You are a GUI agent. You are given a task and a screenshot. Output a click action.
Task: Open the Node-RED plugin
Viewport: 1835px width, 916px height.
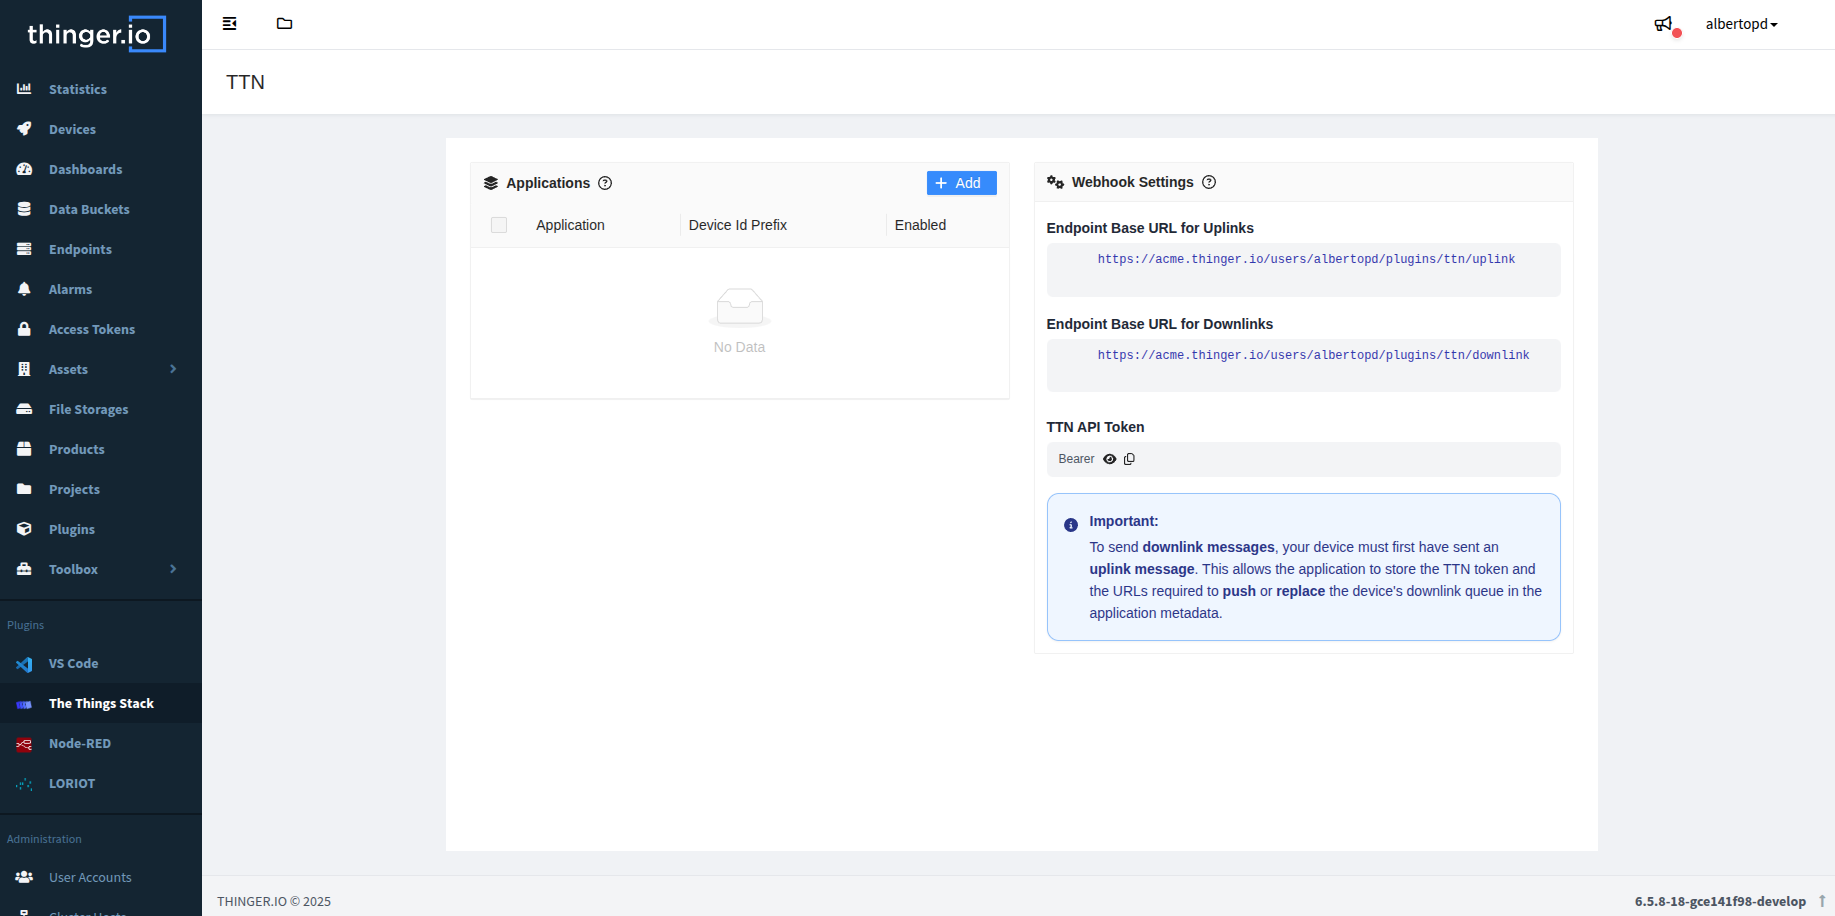pos(101,743)
